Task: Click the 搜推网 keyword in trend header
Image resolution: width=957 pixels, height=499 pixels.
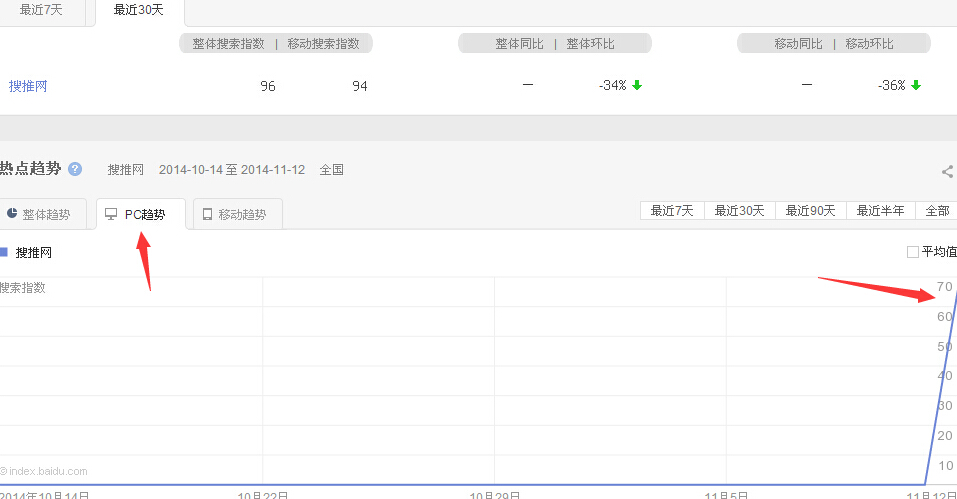Action: point(126,170)
